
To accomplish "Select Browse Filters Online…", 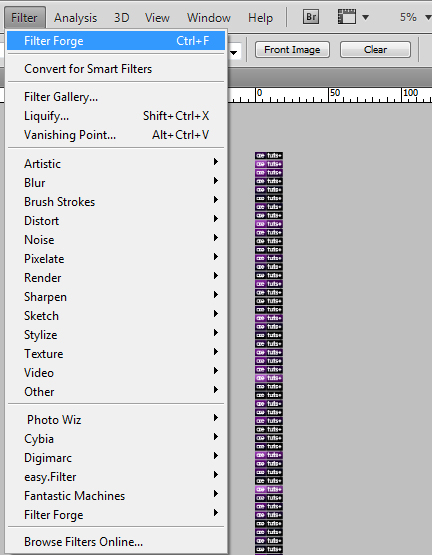I will tap(116, 542).
